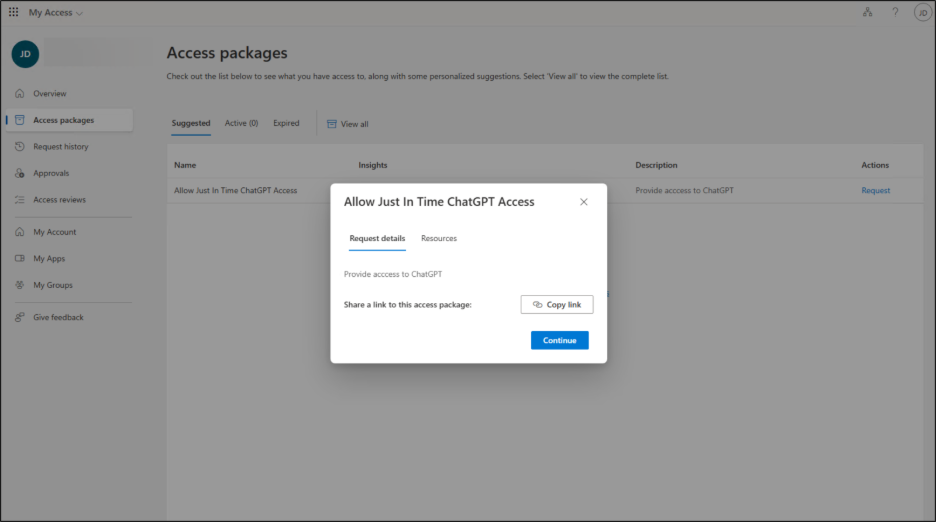Open the app launcher waffle icon

(13, 13)
